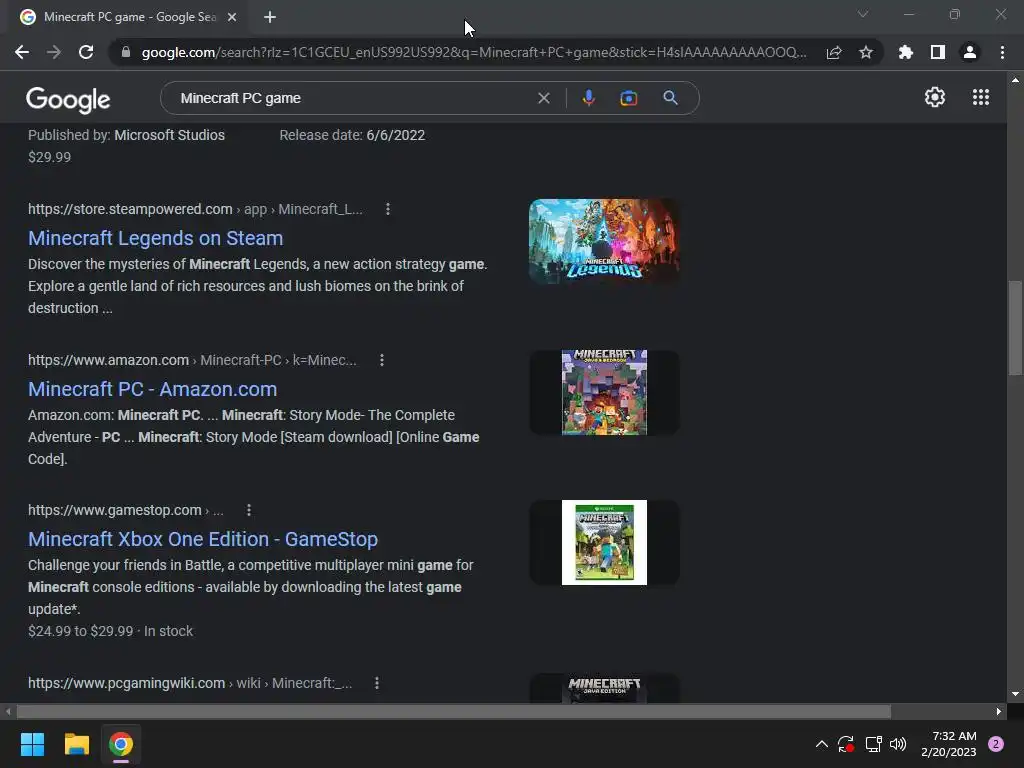Image resolution: width=1024 pixels, height=768 pixels.
Task: Clear the search box text
Action: (x=543, y=98)
